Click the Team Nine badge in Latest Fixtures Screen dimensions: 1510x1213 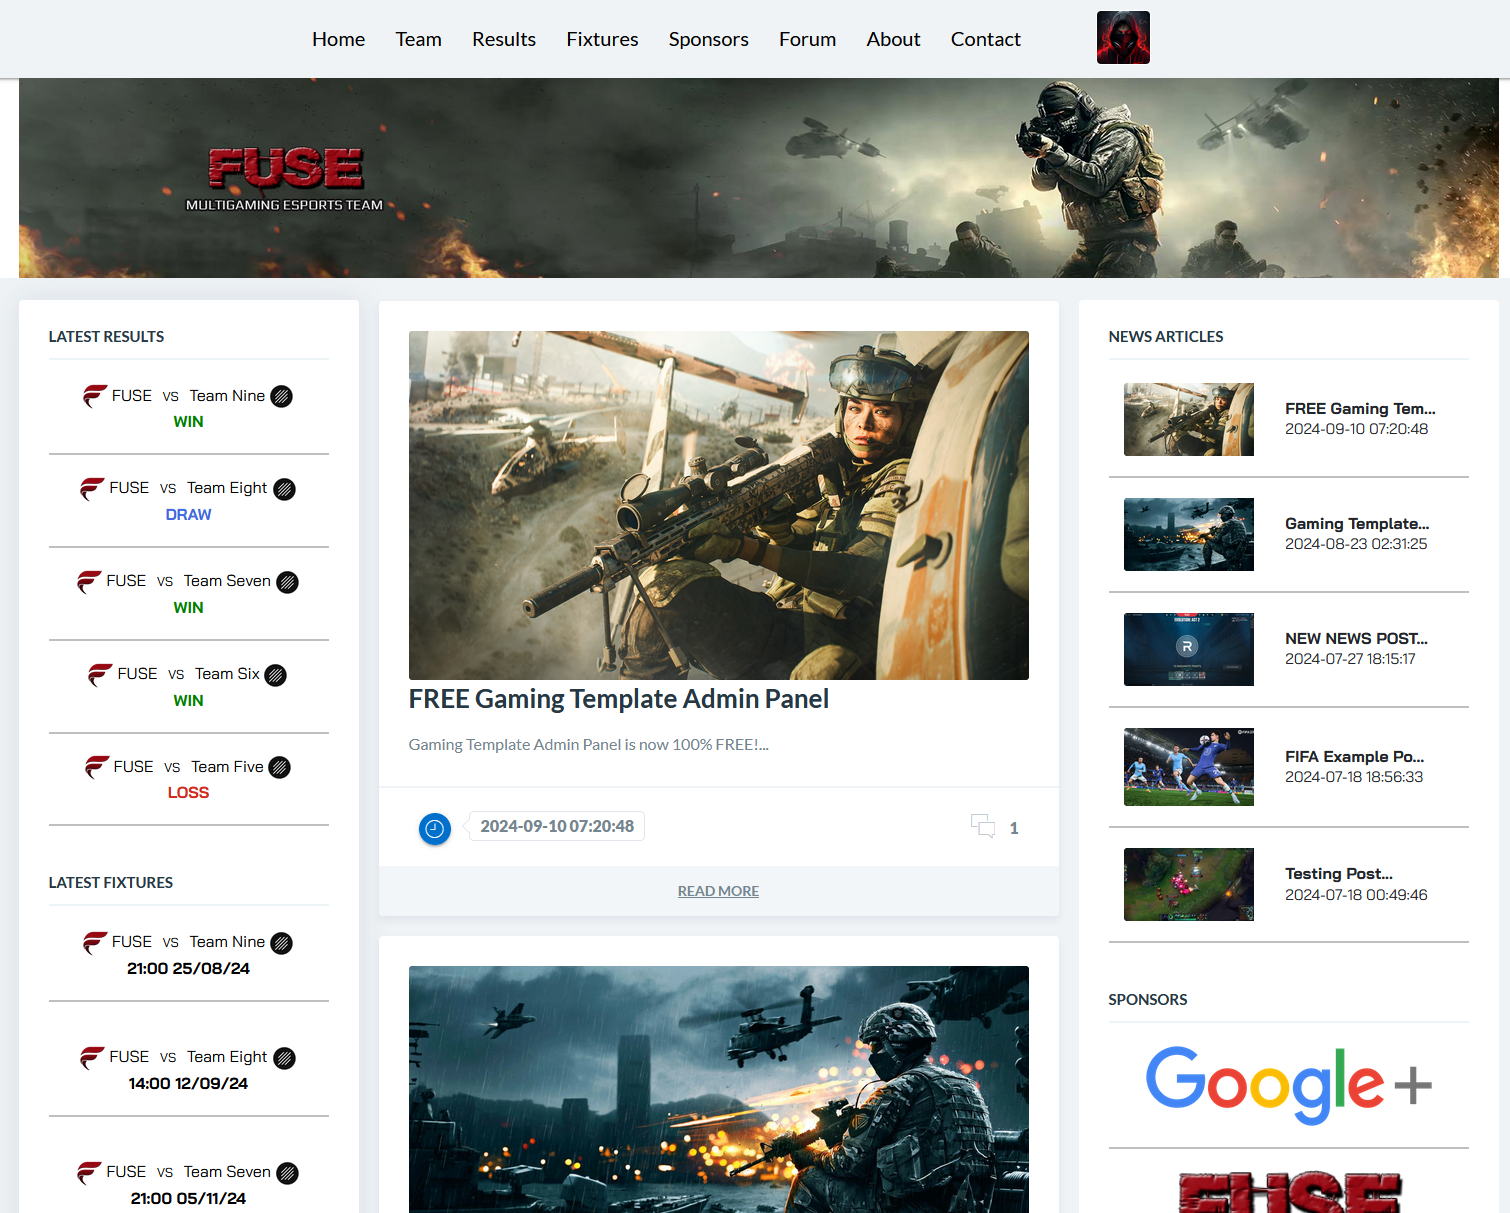tap(282, 943)
